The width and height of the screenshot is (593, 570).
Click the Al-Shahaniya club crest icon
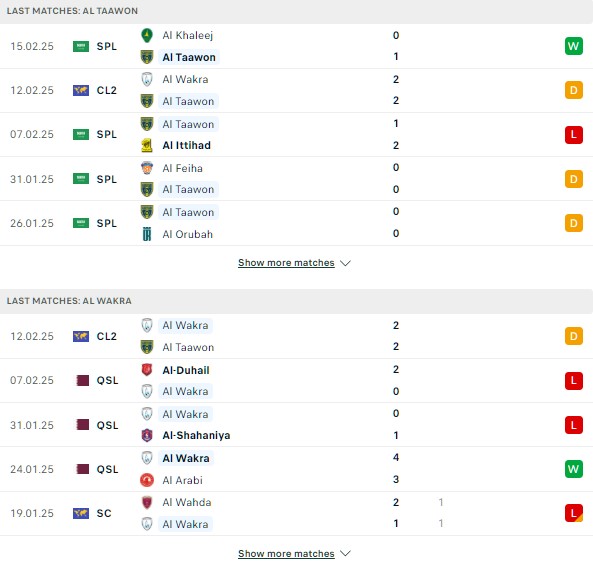point(147,435)
